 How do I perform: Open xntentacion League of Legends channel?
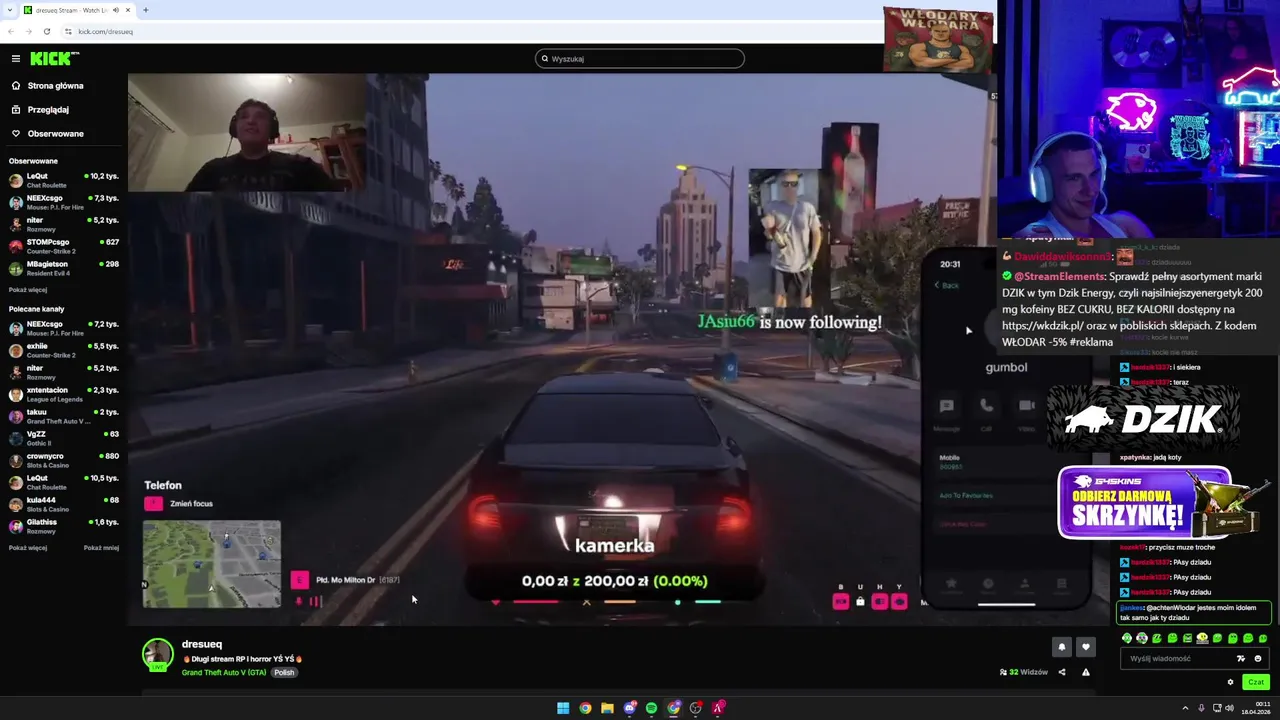coord(62,393)
